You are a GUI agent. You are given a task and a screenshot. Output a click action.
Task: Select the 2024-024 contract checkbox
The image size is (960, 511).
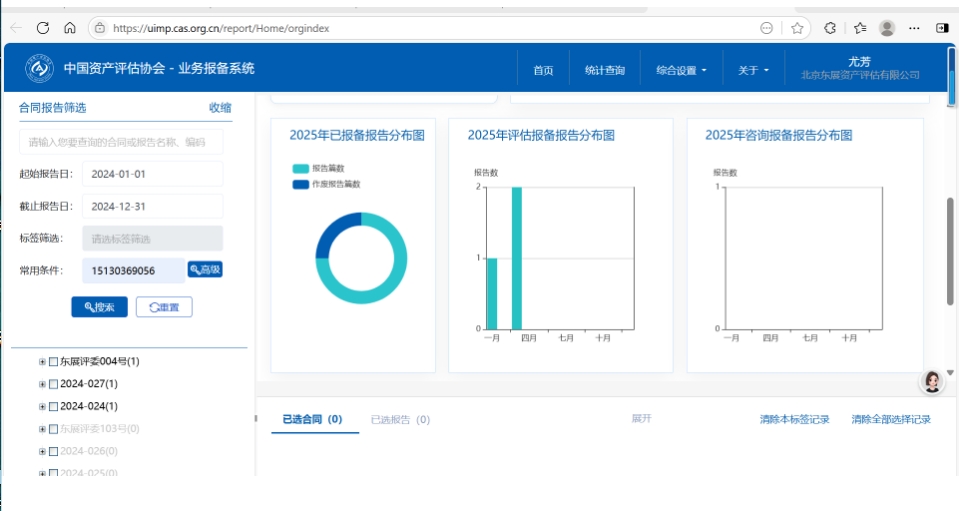54,406
